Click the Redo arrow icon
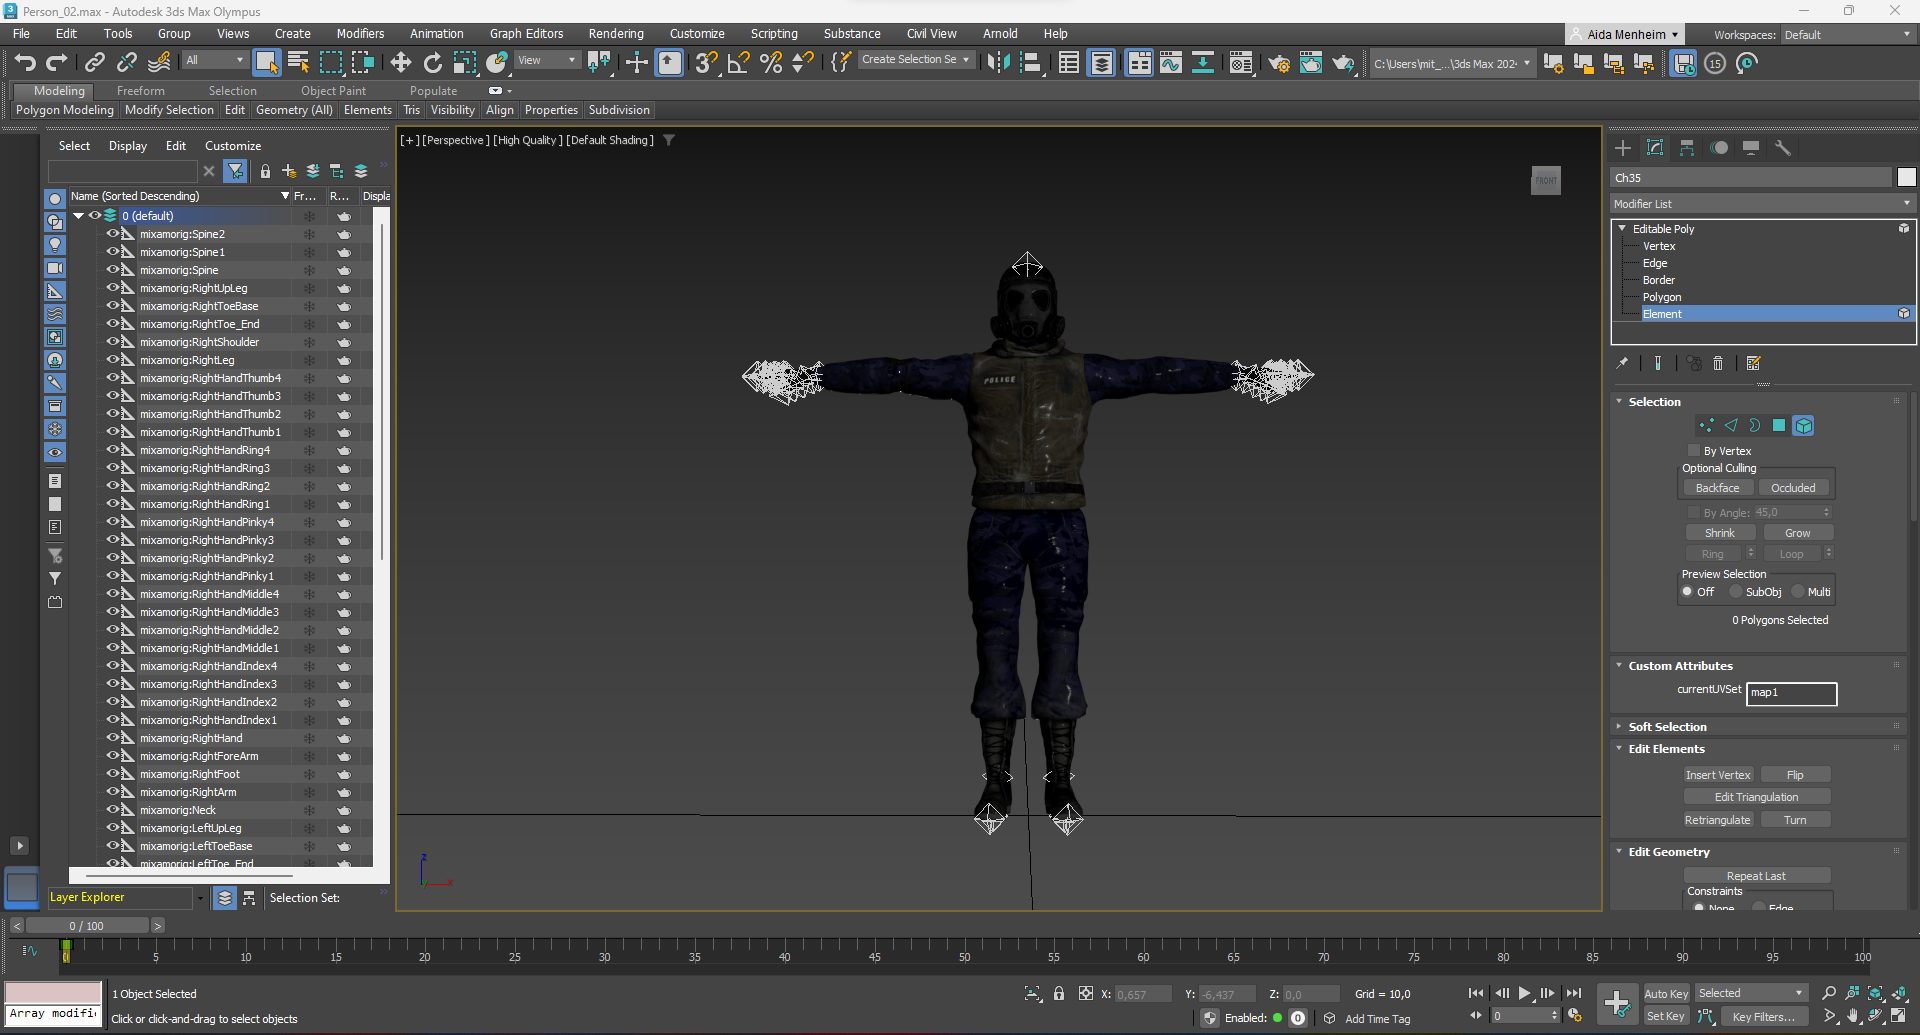 [57, 63]
